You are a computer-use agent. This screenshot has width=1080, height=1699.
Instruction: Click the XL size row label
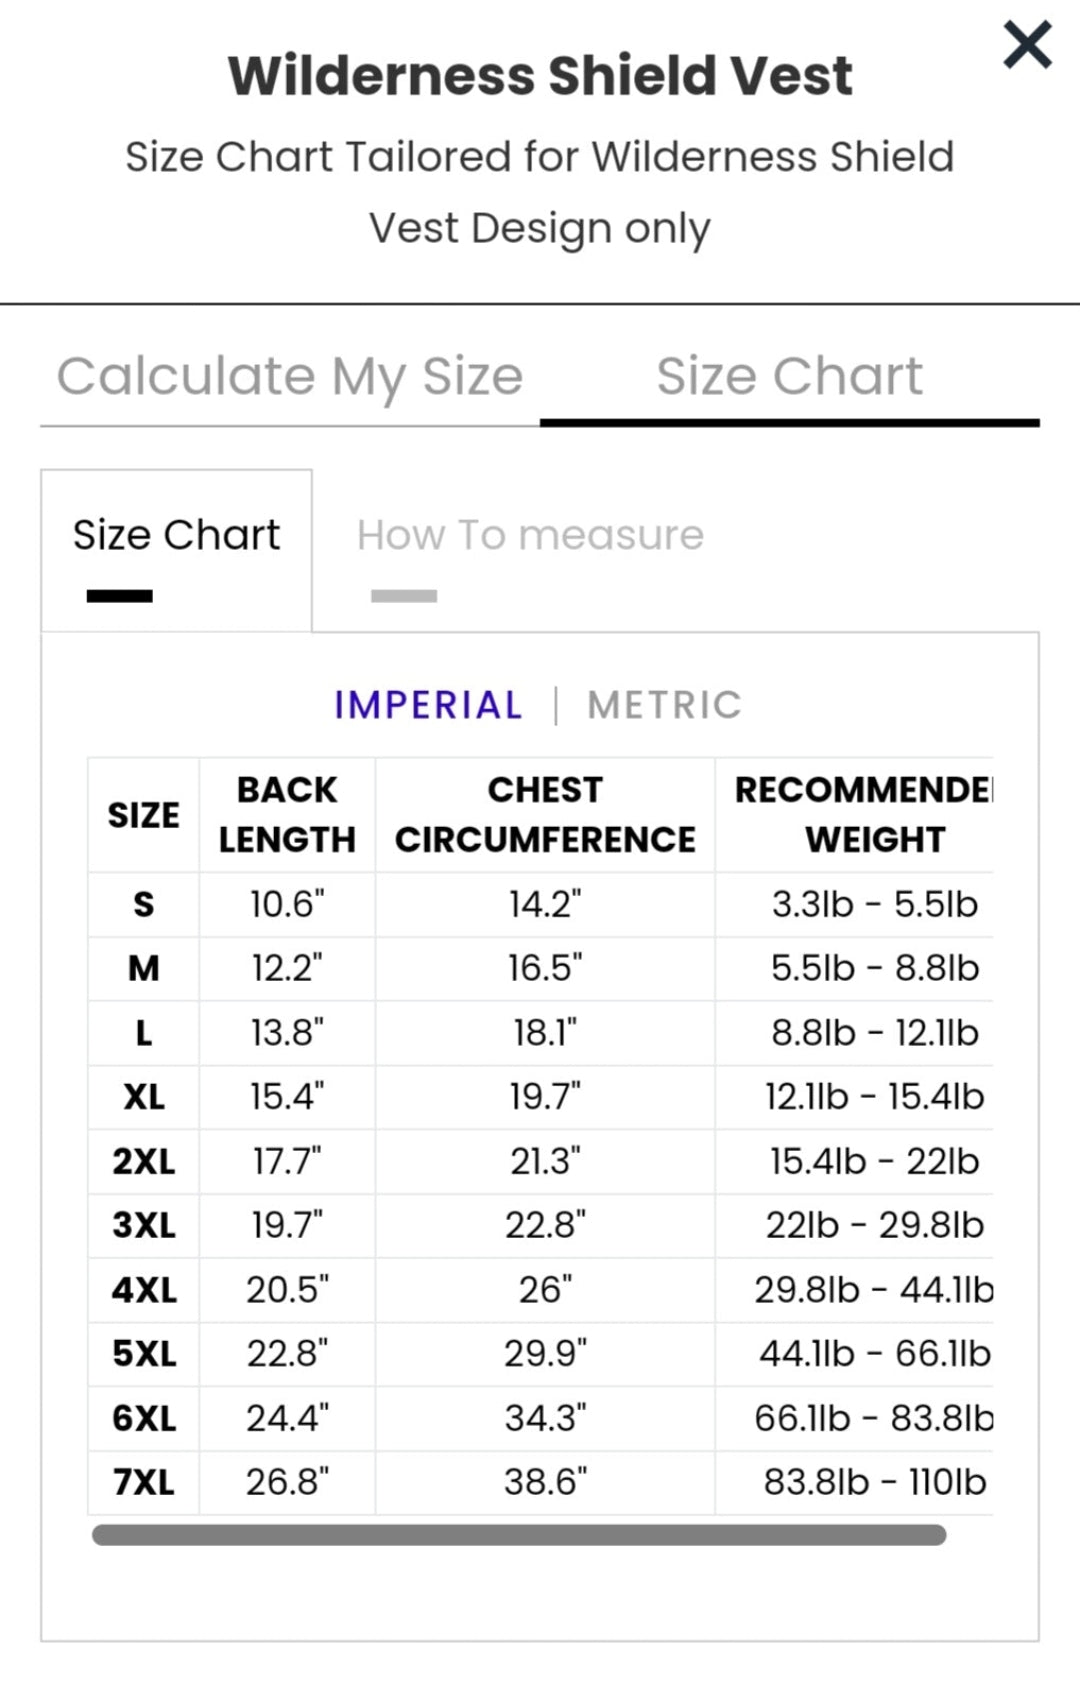(143, 1098)
